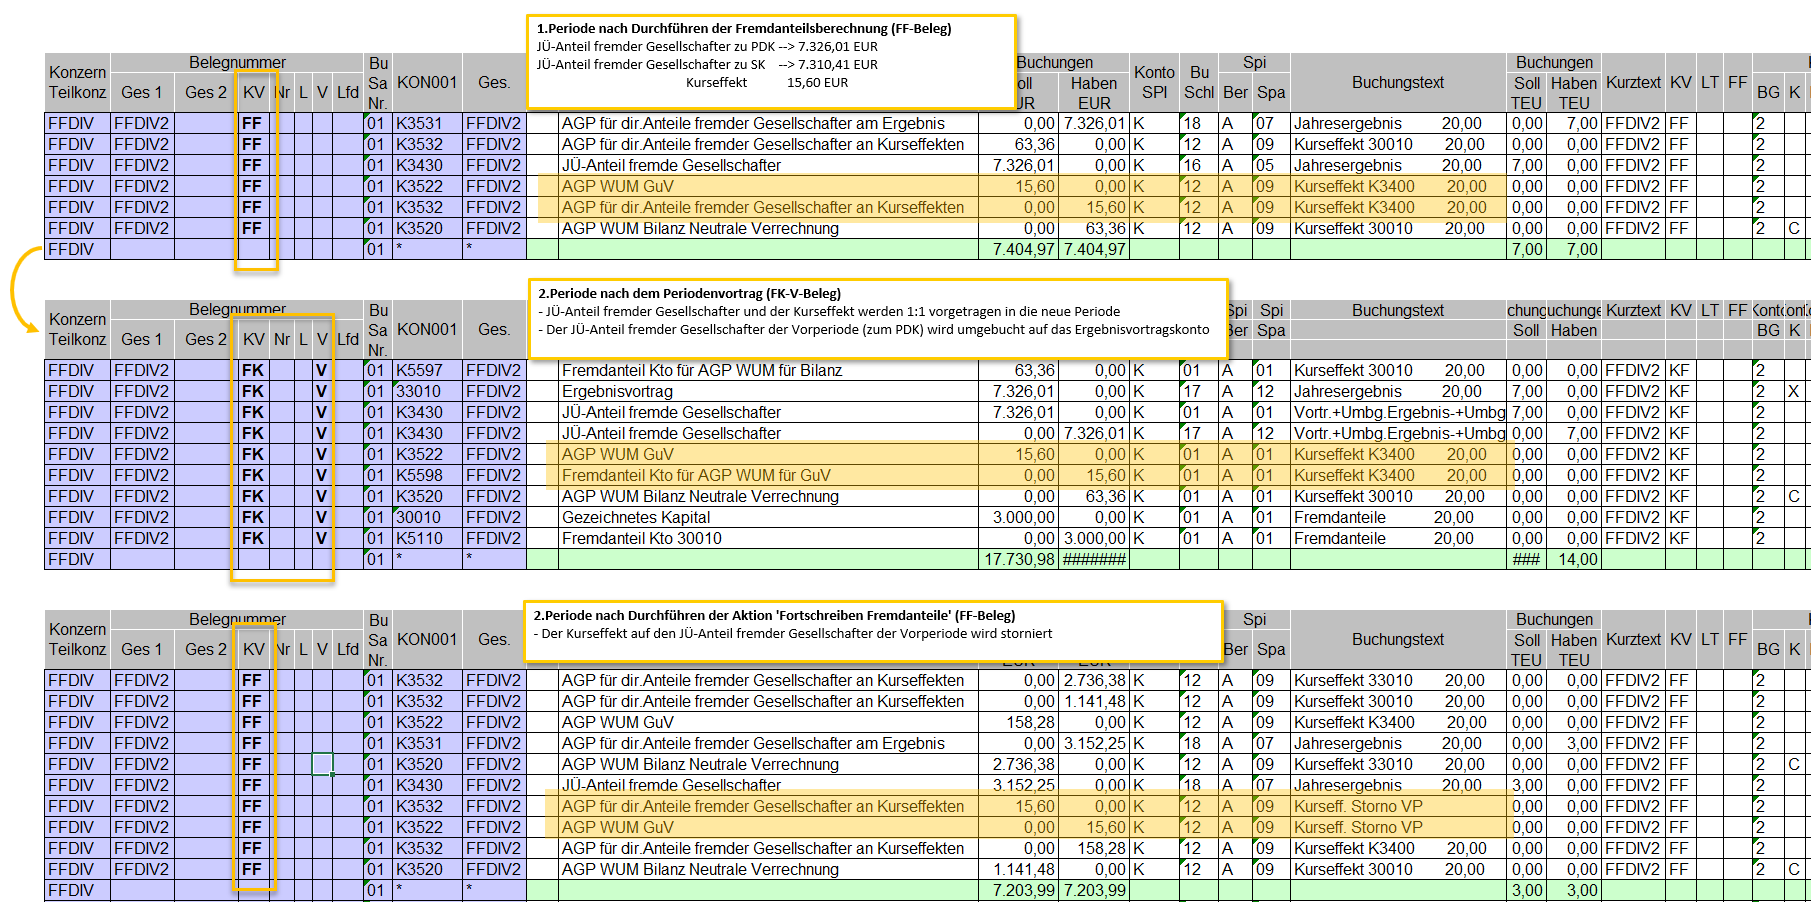Select Spa value 05

coord(1271,165)
